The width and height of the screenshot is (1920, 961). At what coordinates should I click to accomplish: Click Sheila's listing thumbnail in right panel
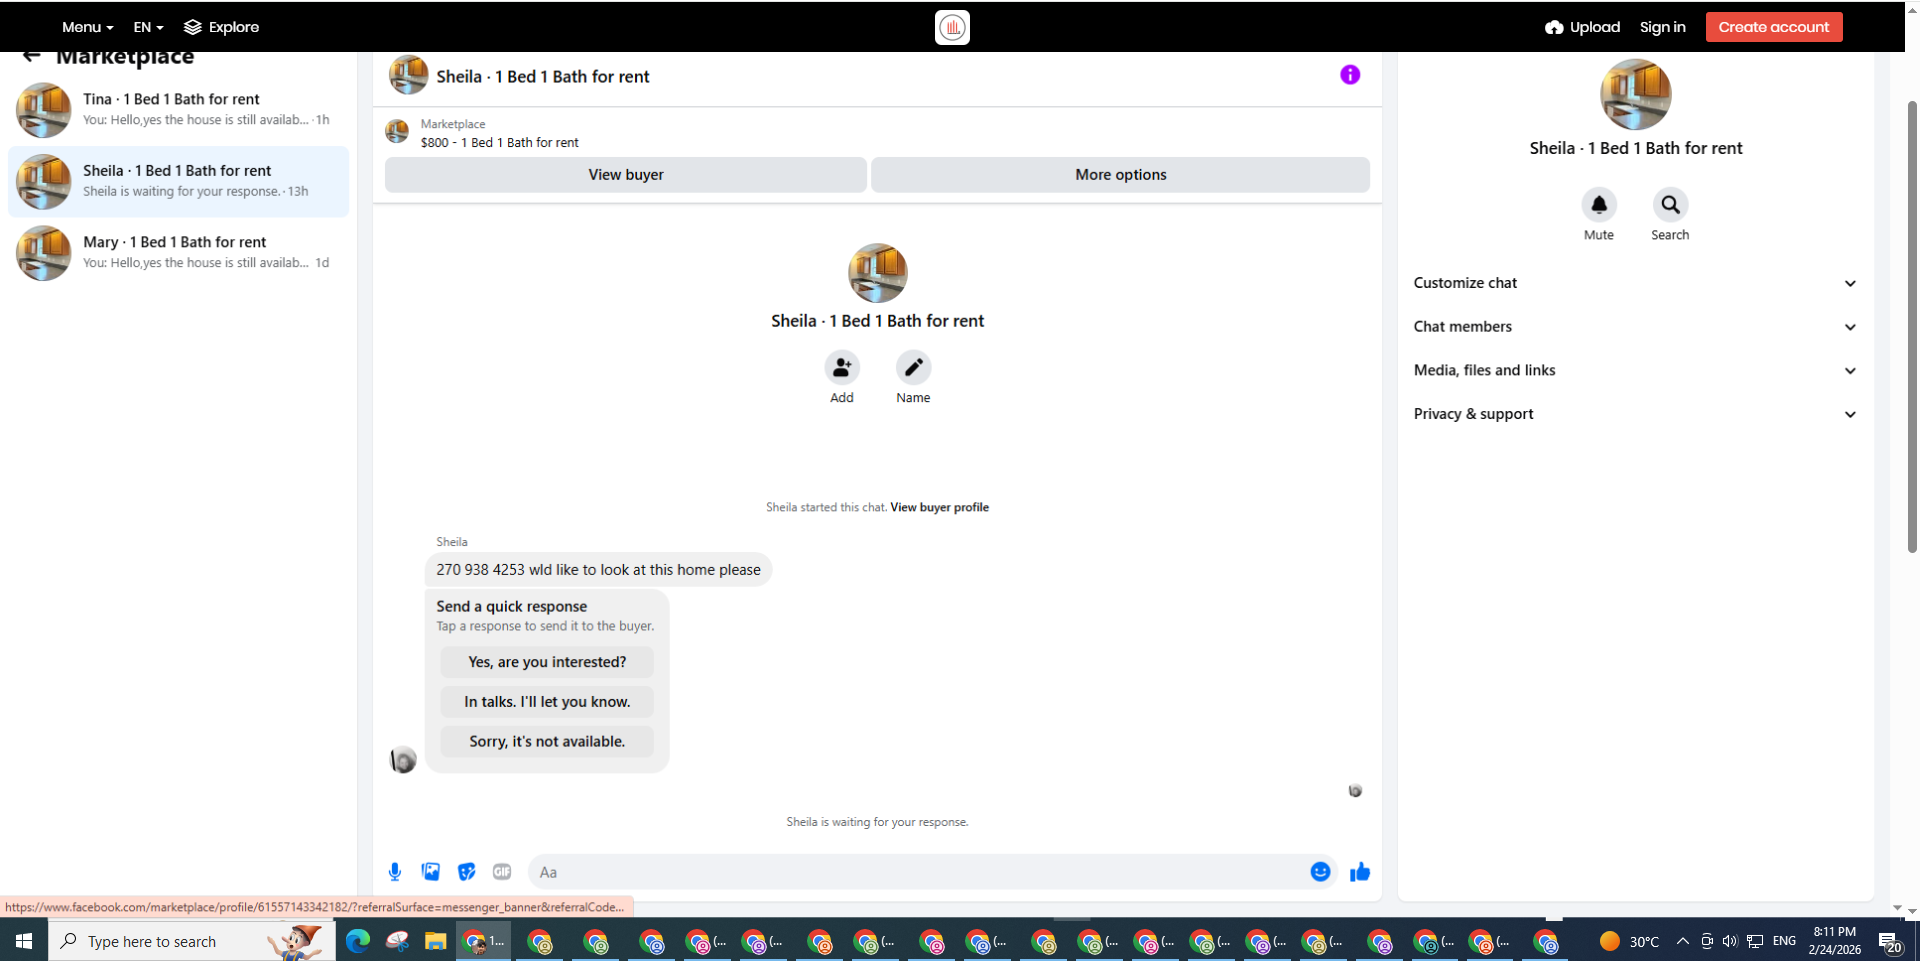tap(1636, 95)
